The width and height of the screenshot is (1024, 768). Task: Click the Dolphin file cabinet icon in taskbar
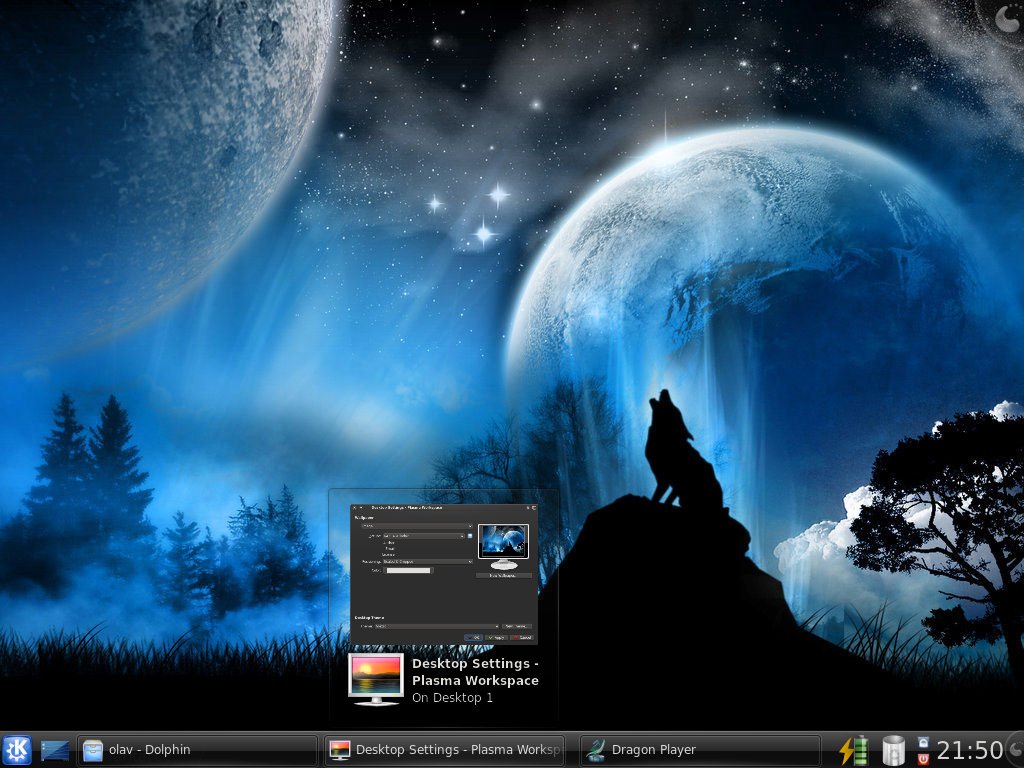93,750
